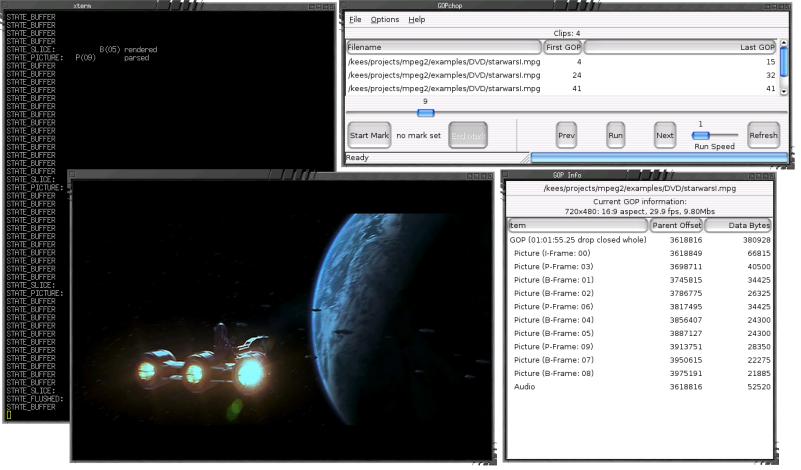Select Picture (B-Frame: 04) row
Image resolution: width=801 pixels, height=470 pixels.
coord(640,320)
